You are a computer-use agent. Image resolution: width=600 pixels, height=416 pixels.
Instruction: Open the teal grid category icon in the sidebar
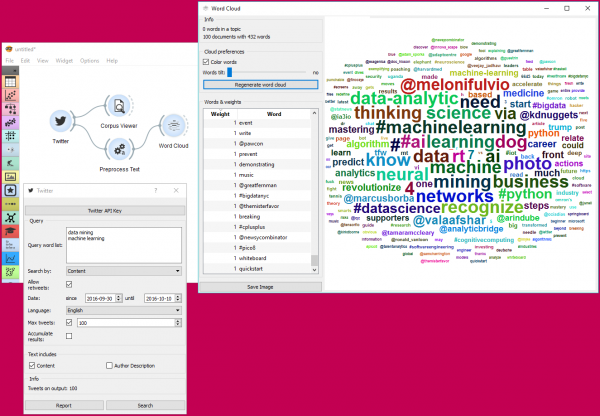(10, 136)
